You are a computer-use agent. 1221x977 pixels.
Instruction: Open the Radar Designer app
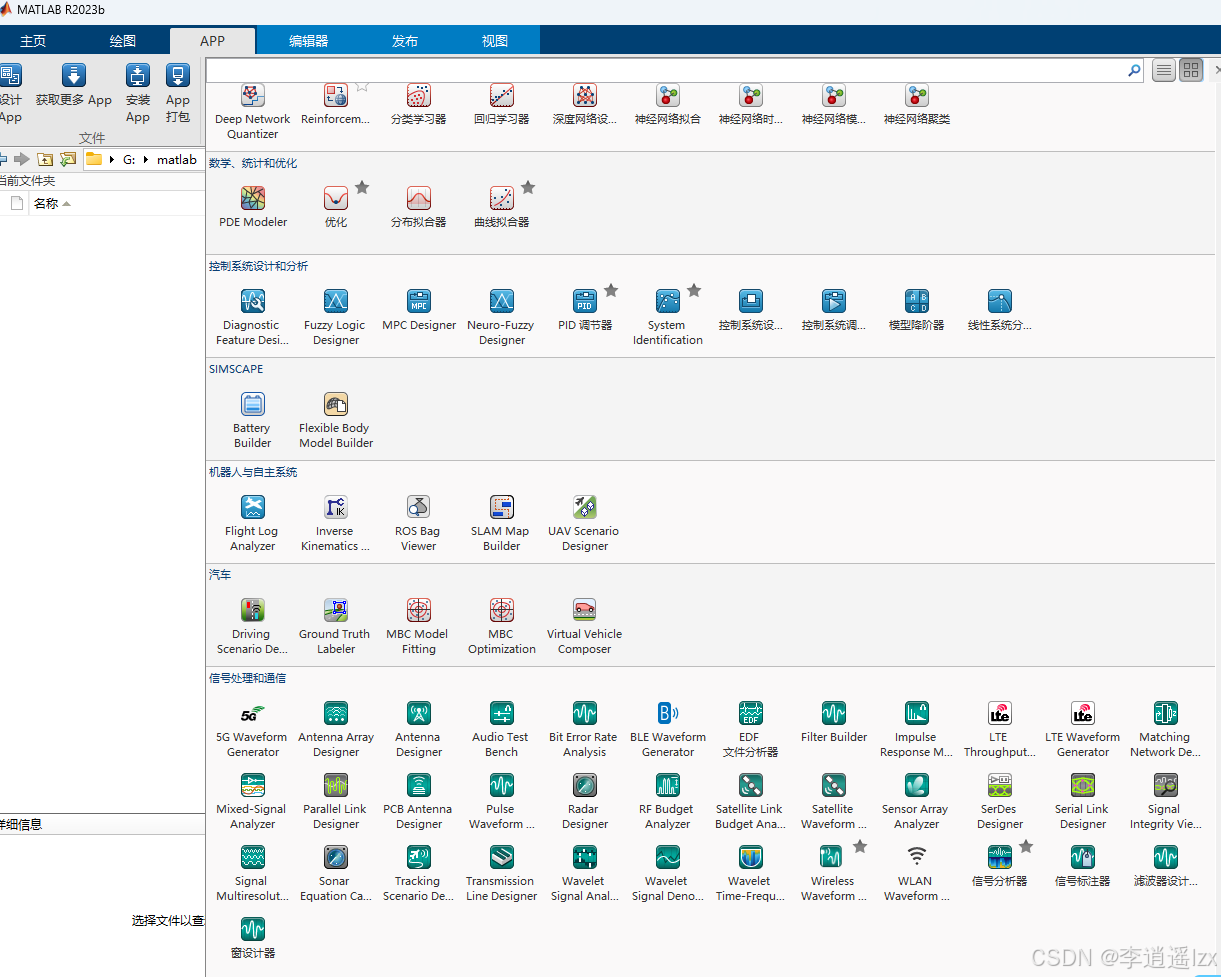point(585,801)
